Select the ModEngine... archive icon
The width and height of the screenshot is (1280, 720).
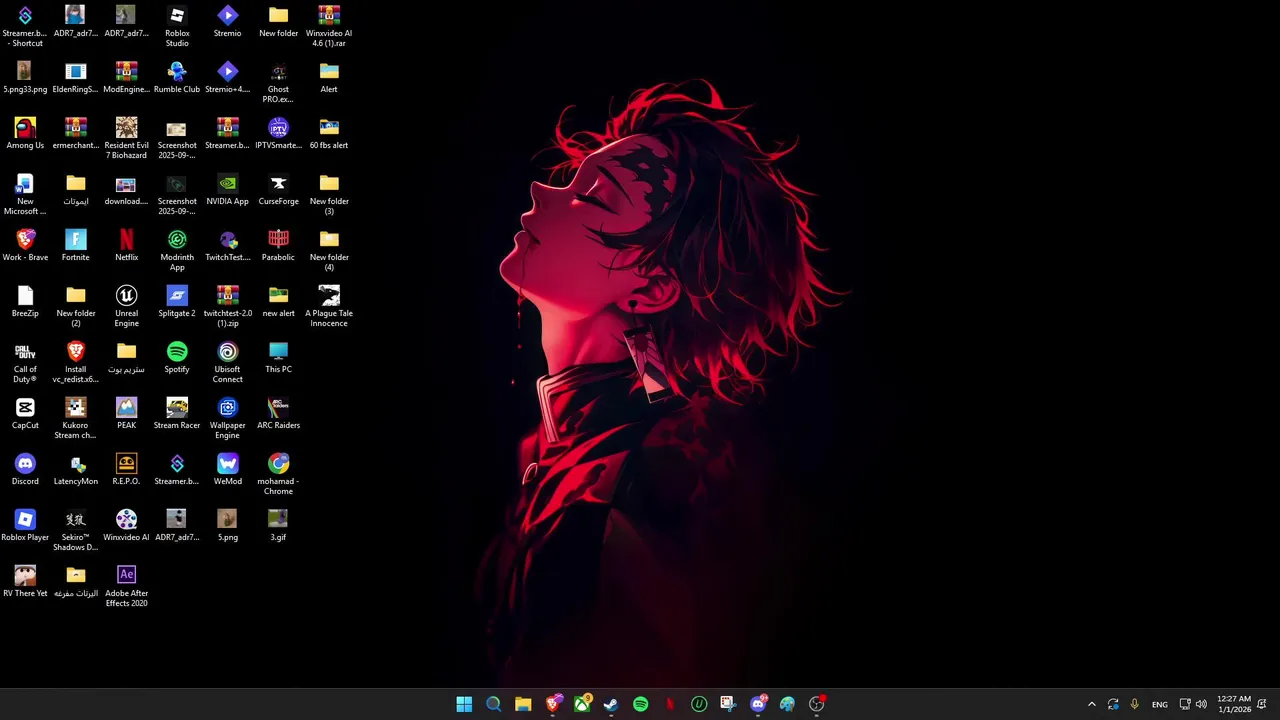126,77
